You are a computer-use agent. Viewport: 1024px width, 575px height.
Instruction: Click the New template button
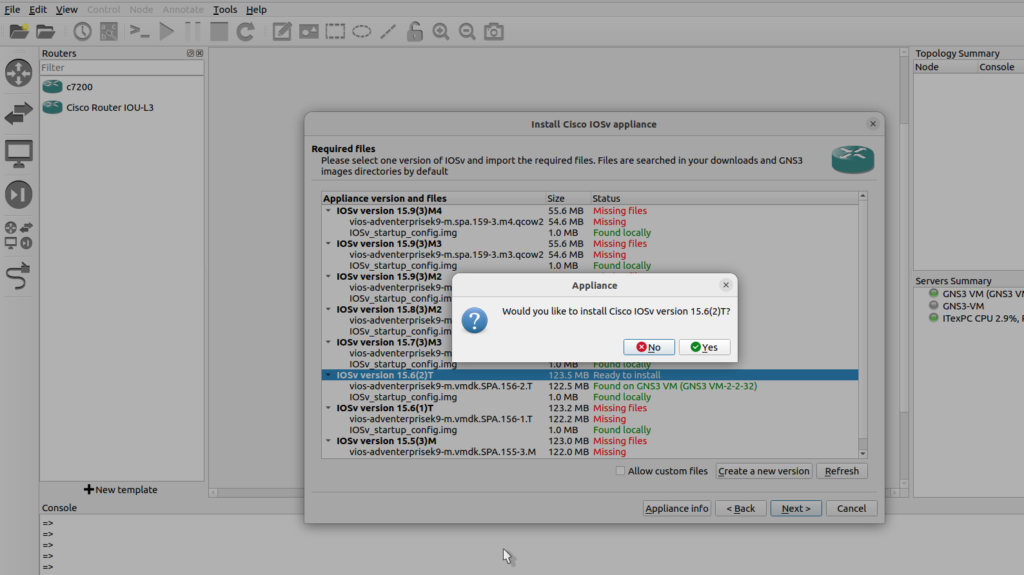(x=121, y=490)
